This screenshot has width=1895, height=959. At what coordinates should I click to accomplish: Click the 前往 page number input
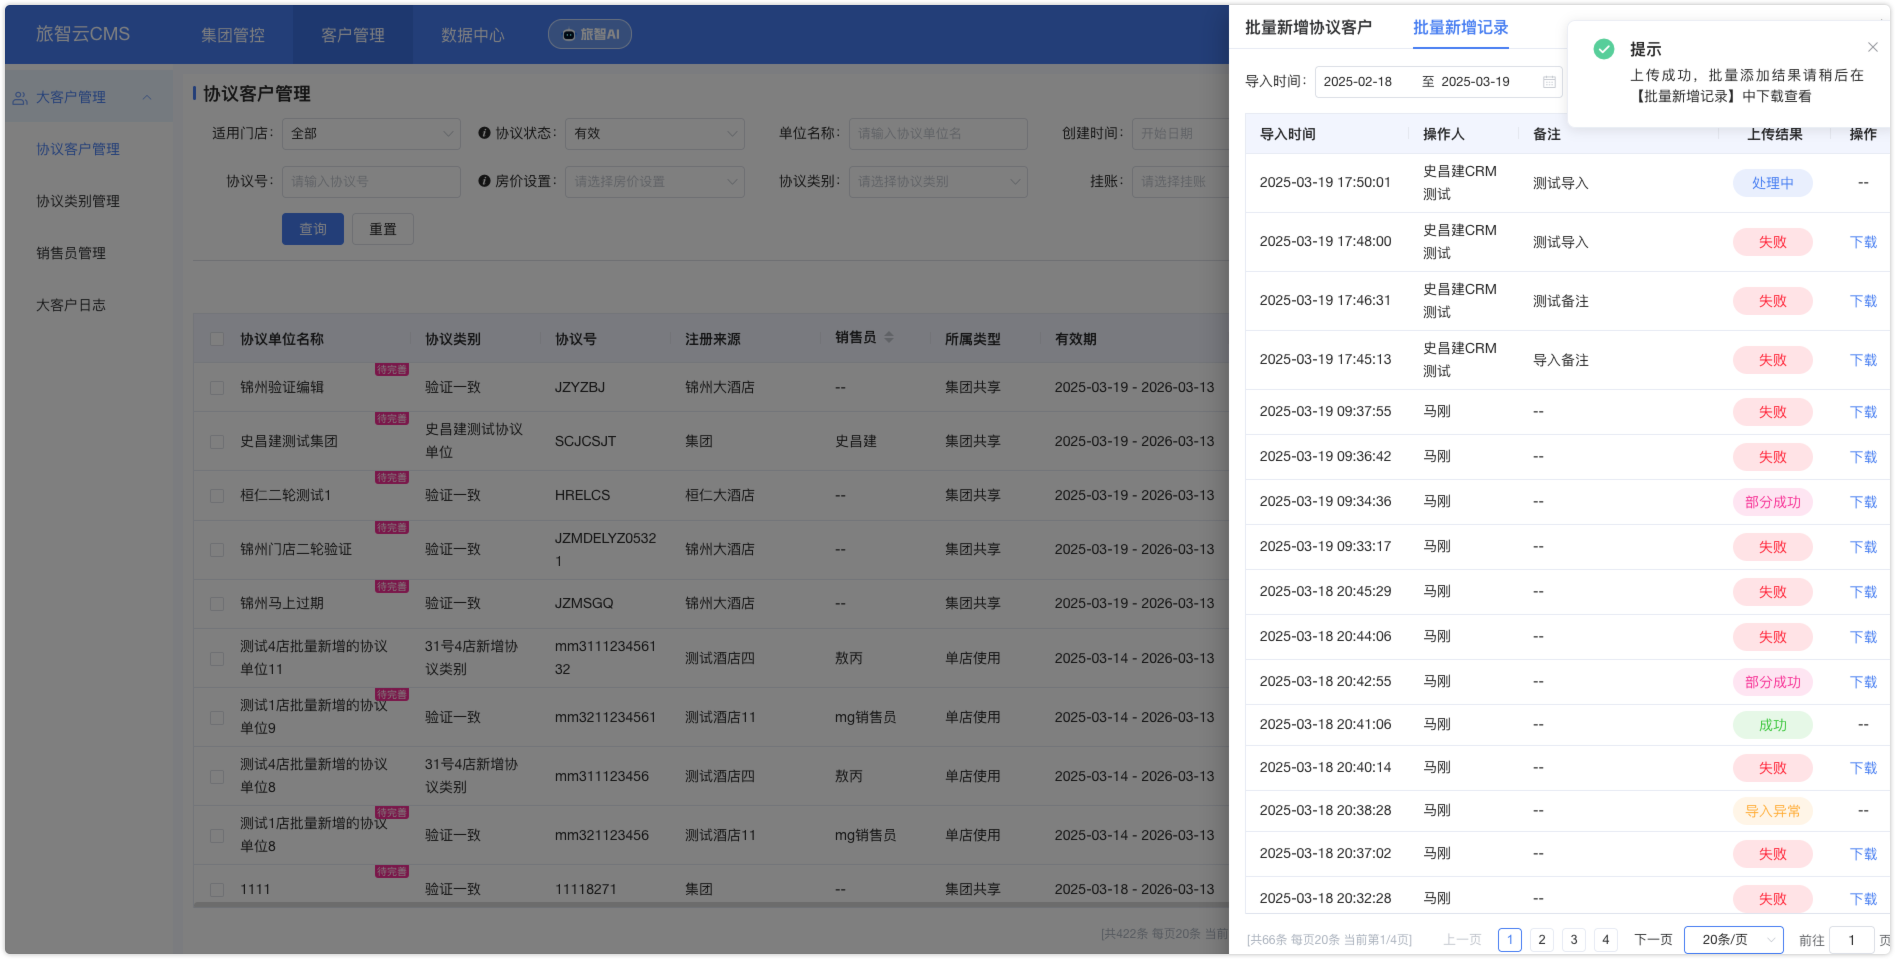(x=1852, y=940)
